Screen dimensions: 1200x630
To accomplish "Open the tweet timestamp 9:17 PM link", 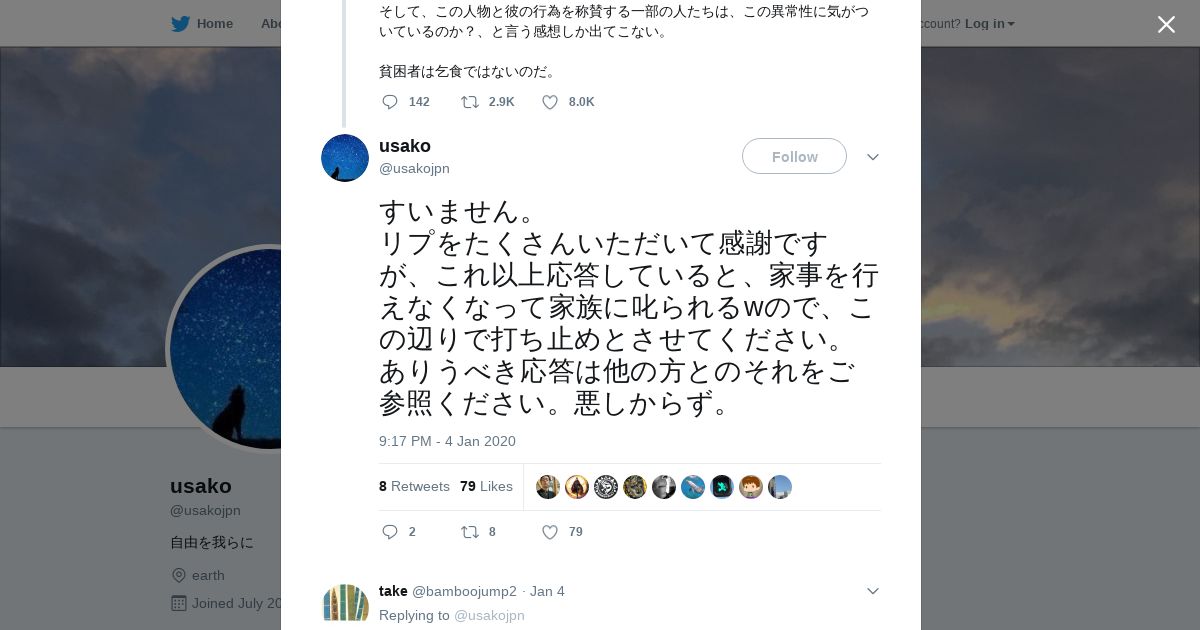I will (447, 441).
